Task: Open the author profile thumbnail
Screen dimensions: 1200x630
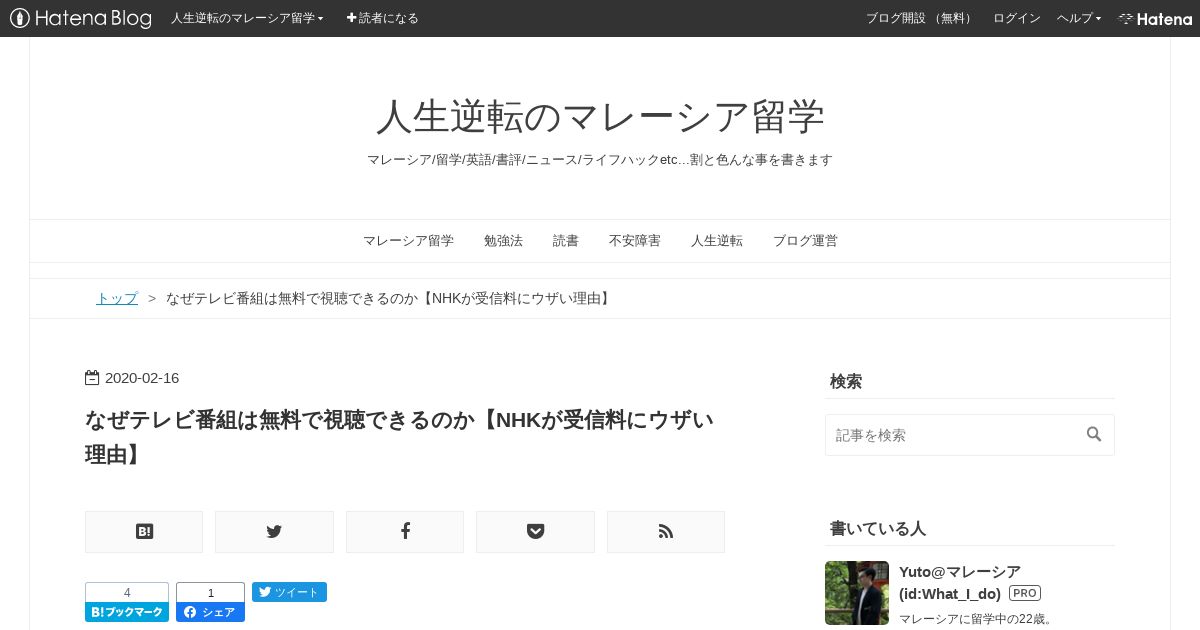Action: click(x=857, y=593)
